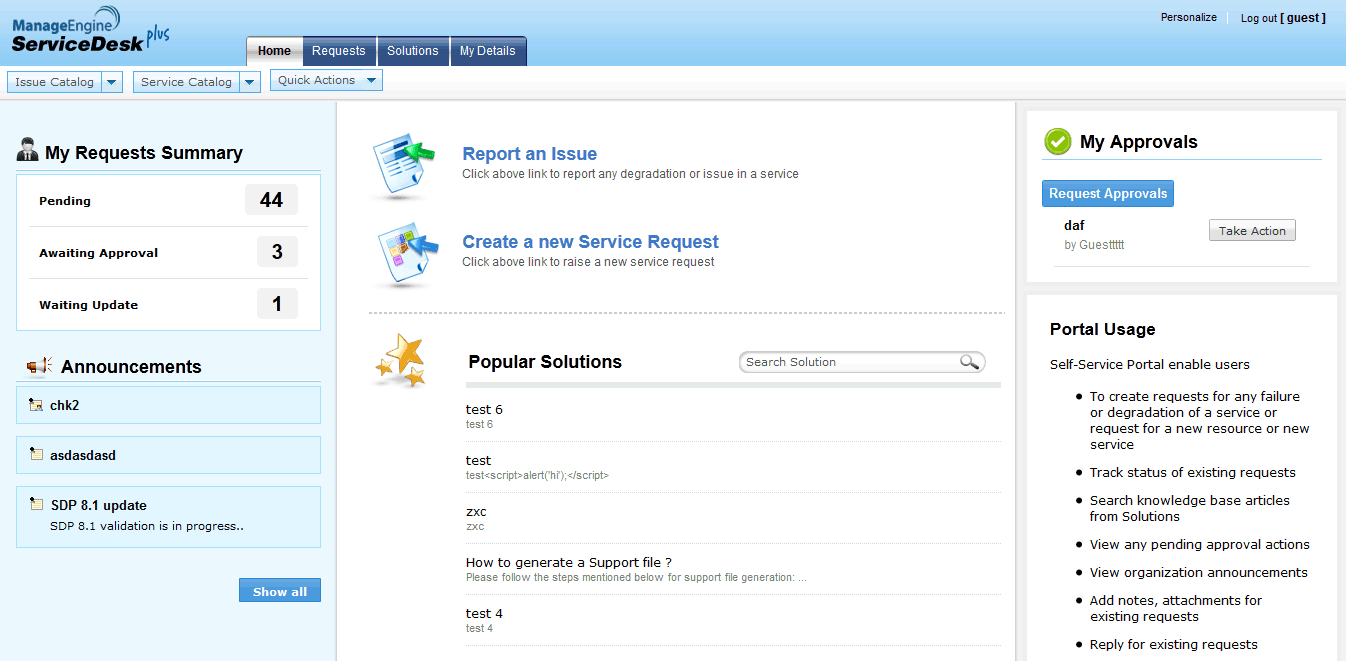Click the 'daf' approval item

1074,225
